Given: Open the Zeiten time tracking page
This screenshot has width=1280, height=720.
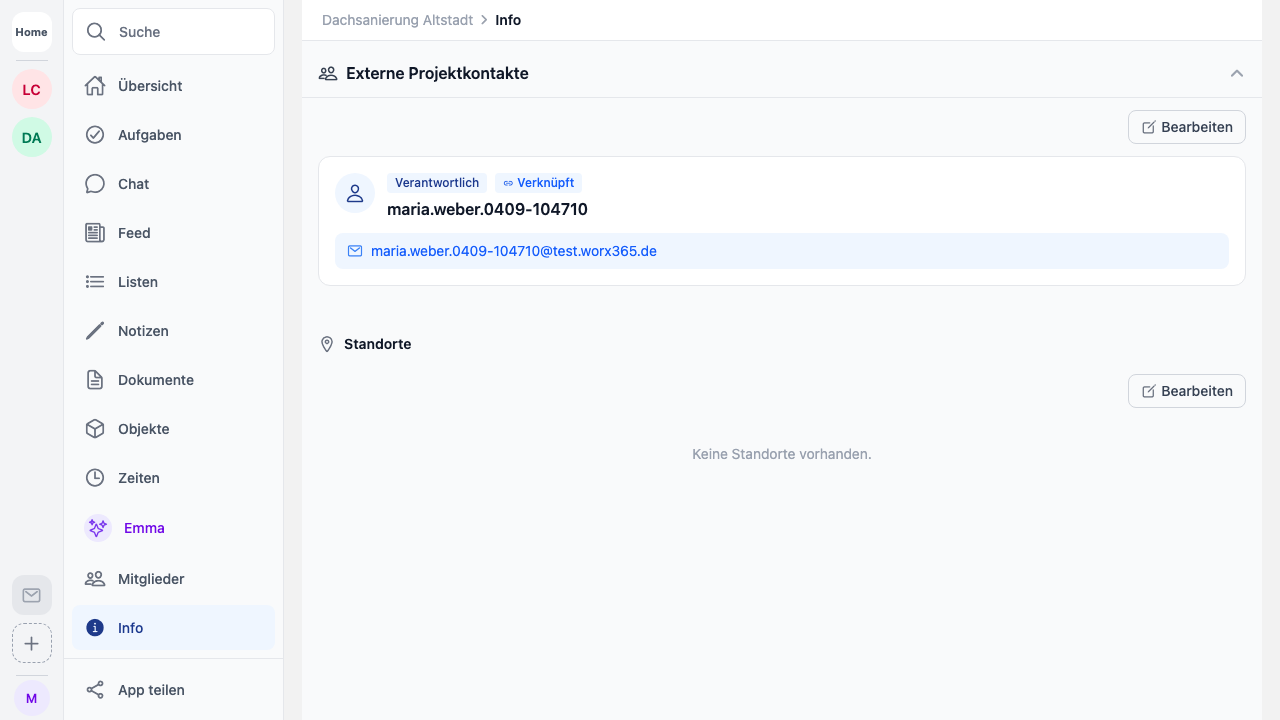Looking at the screenshot, I should [138, 478].
